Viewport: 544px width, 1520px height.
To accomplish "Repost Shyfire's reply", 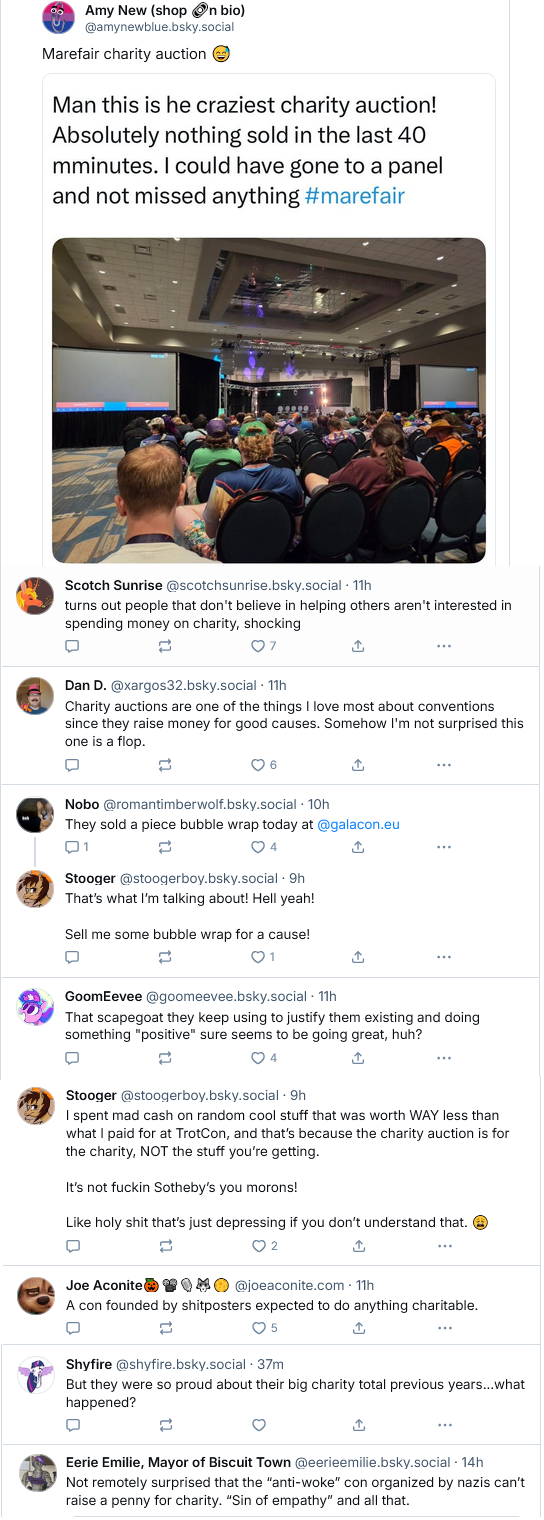I will (165, 1425).
